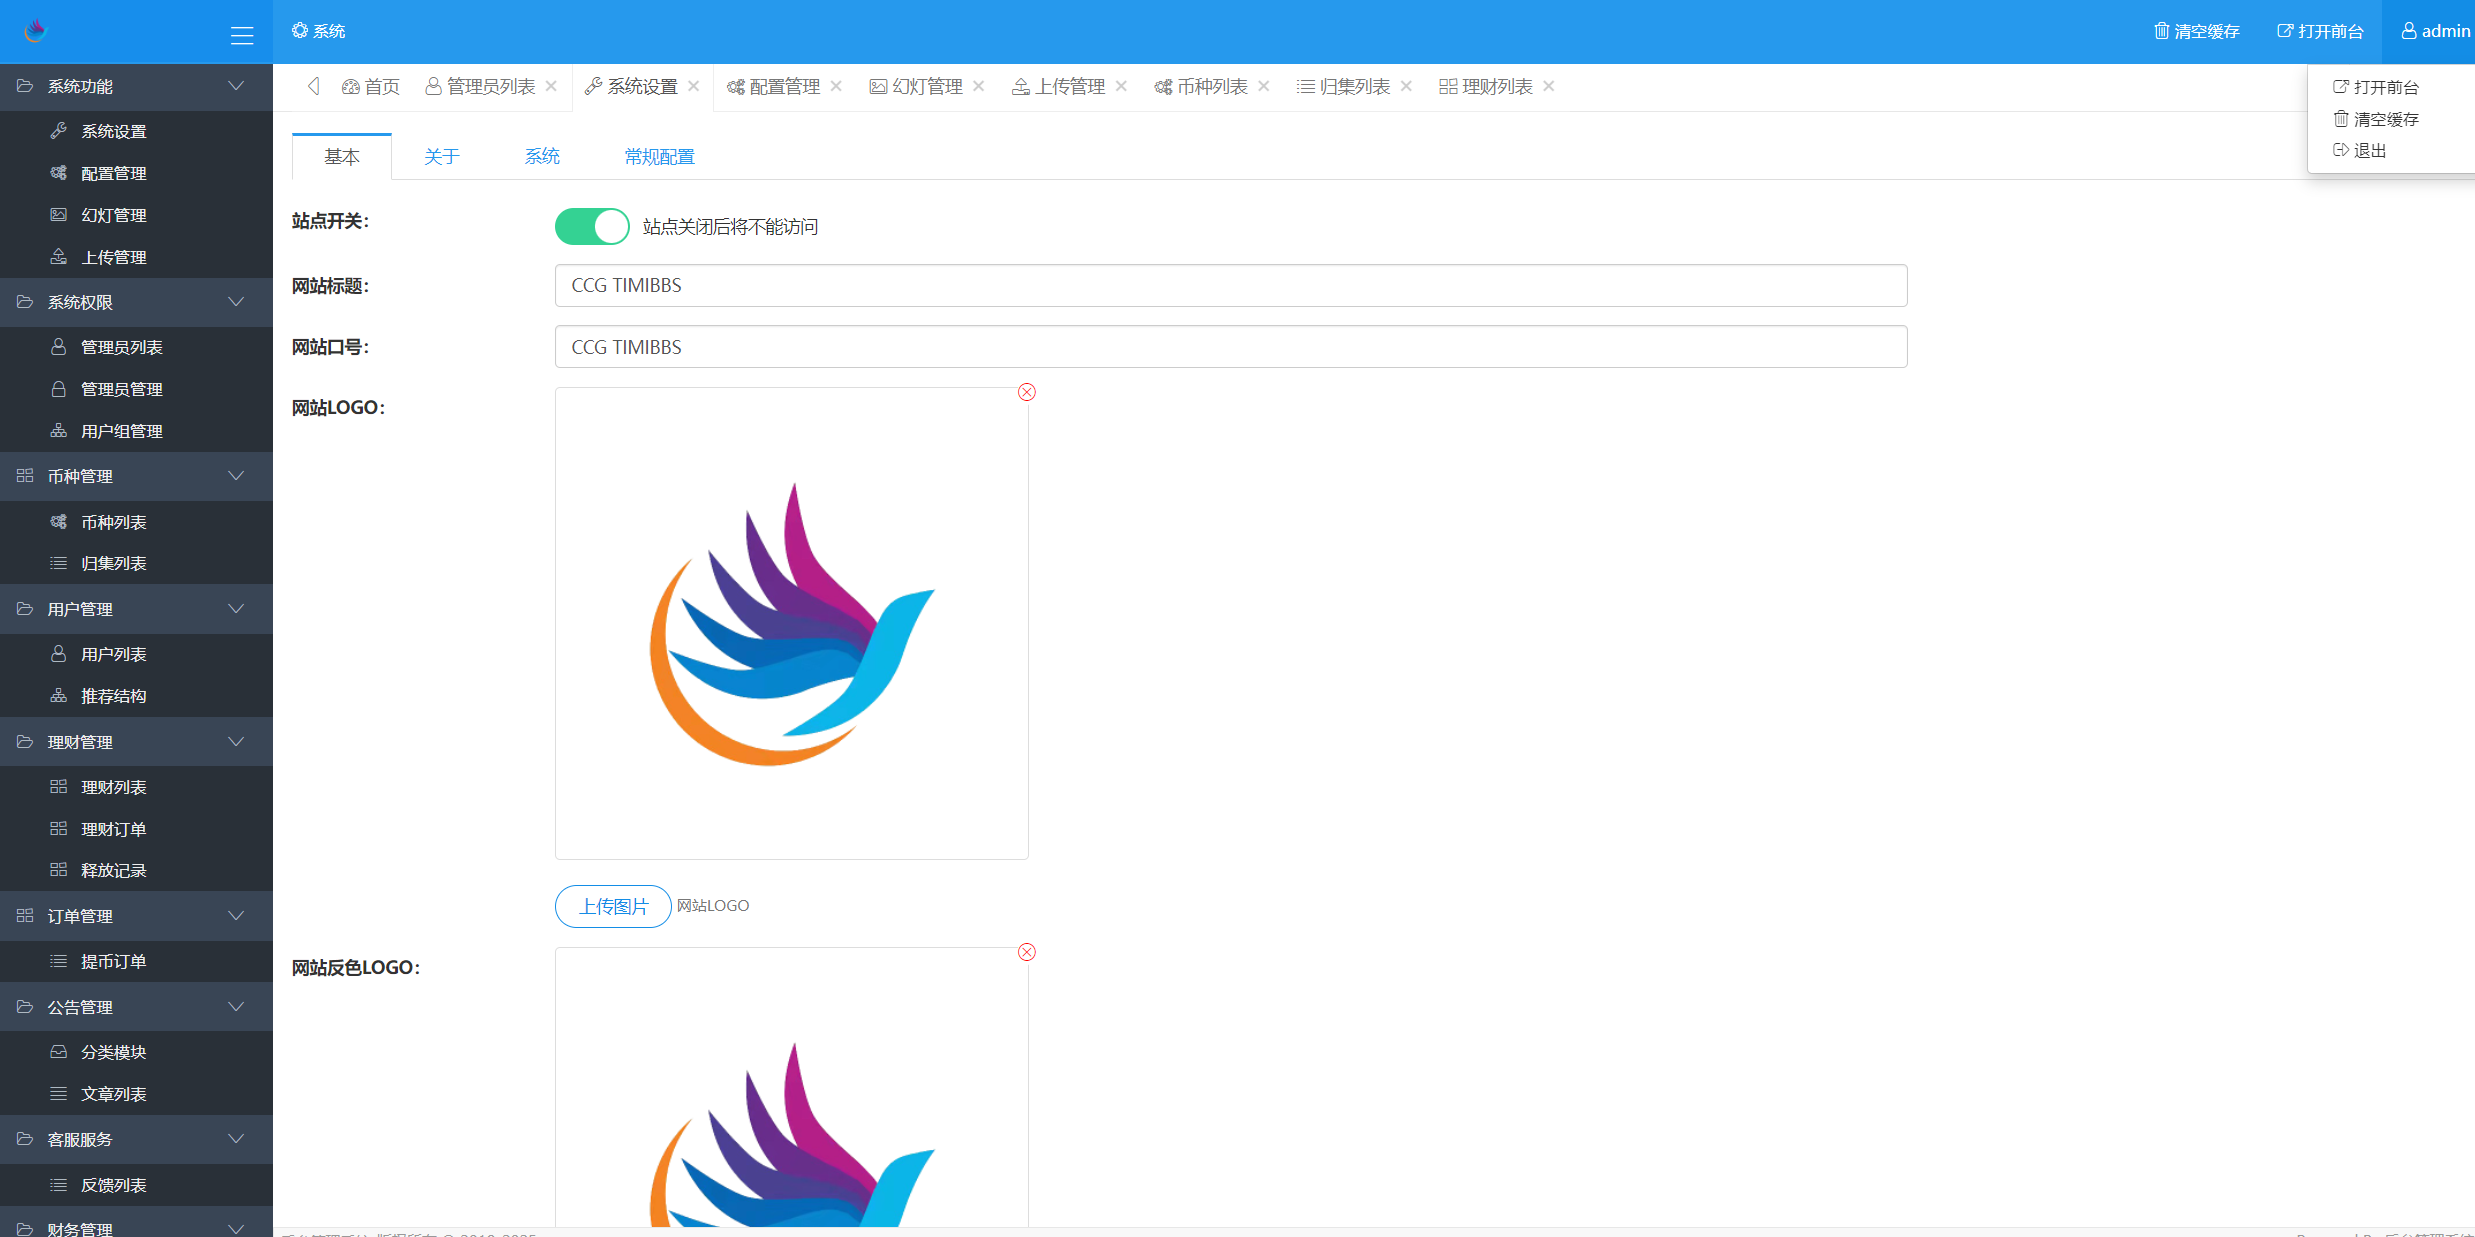This screenshot has height=1237, width=2475.
Task: Select 退出 from the admin dropdown menu
Action: tap(2369, 150)
